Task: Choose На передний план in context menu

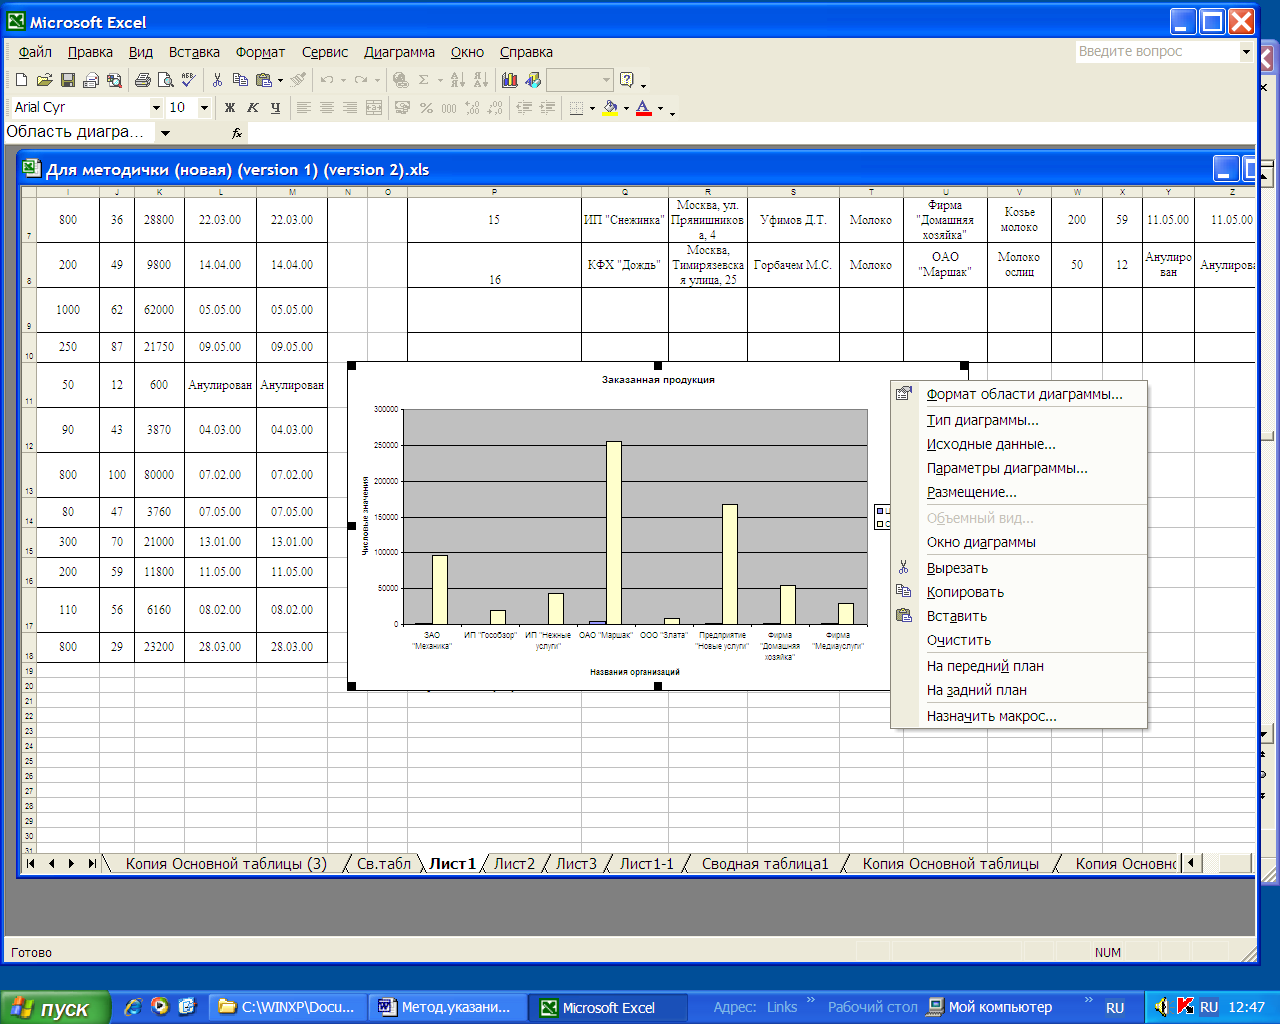Action: coord(1018,666)
